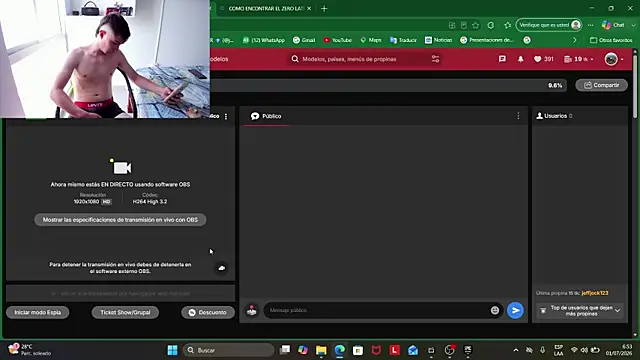Switch to the Usuarios tab
Viewport: 640px width, 360px height.
tap(553, 116)
